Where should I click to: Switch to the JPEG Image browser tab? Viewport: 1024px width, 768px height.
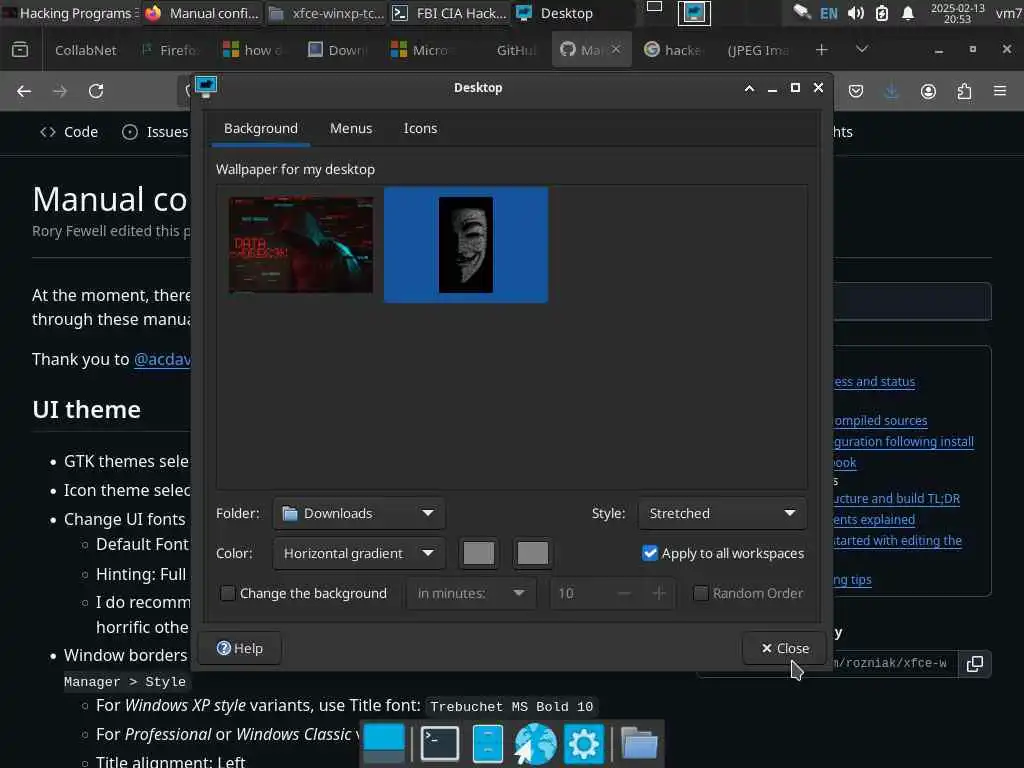click(758, 50)
